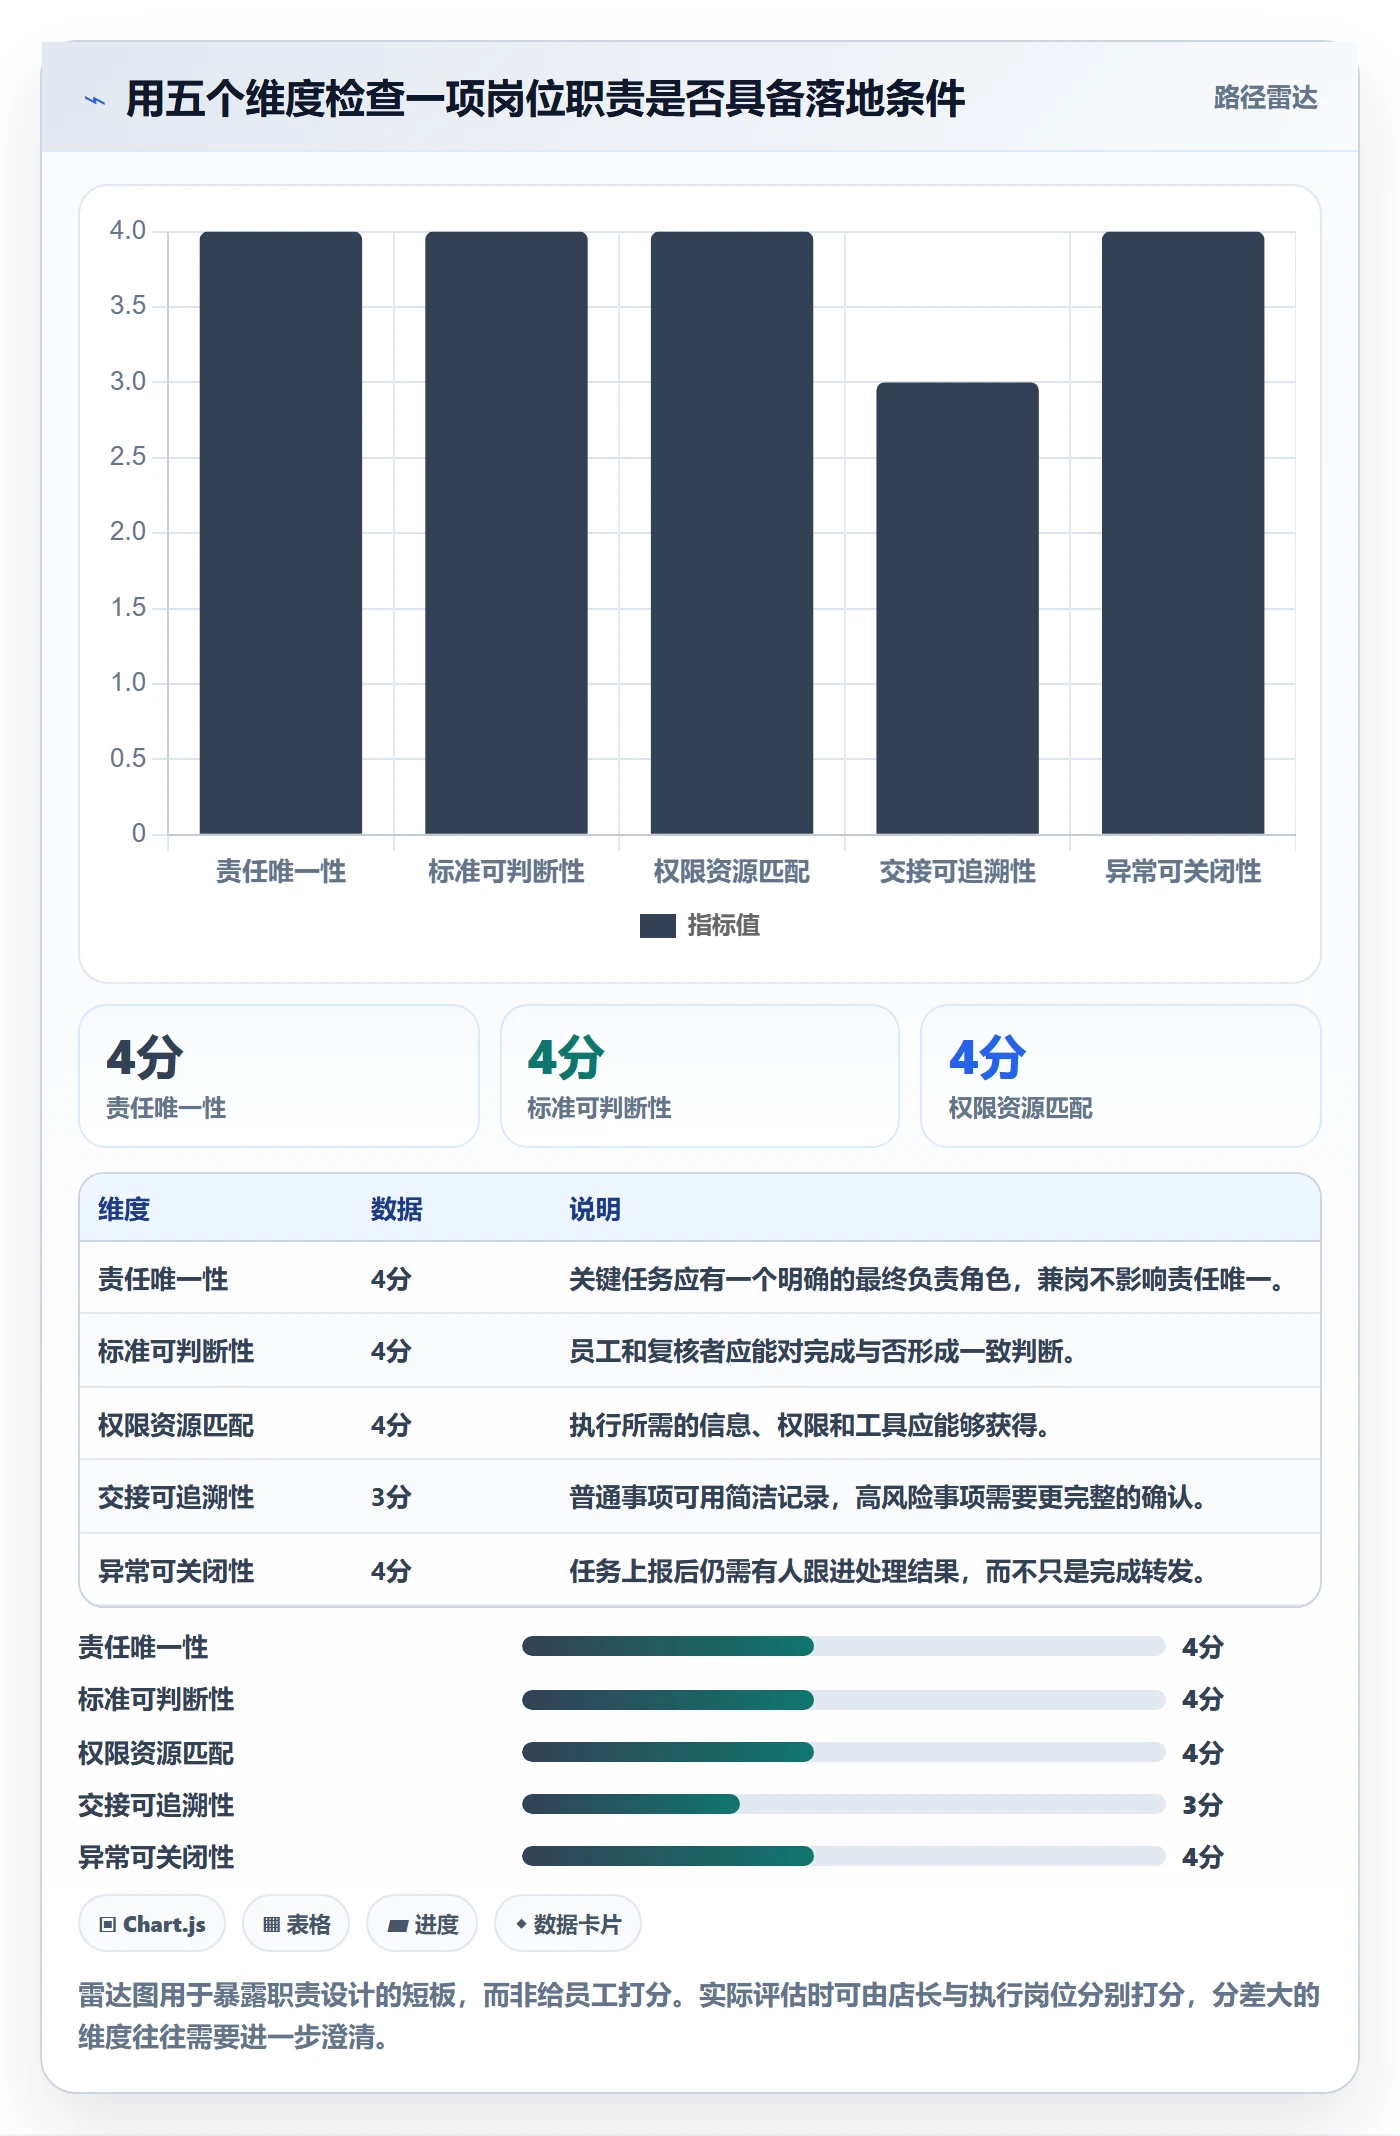Screen dimensions: 1400x2136
Task: Click the 3分 cell in the table
Action: 391,1497
